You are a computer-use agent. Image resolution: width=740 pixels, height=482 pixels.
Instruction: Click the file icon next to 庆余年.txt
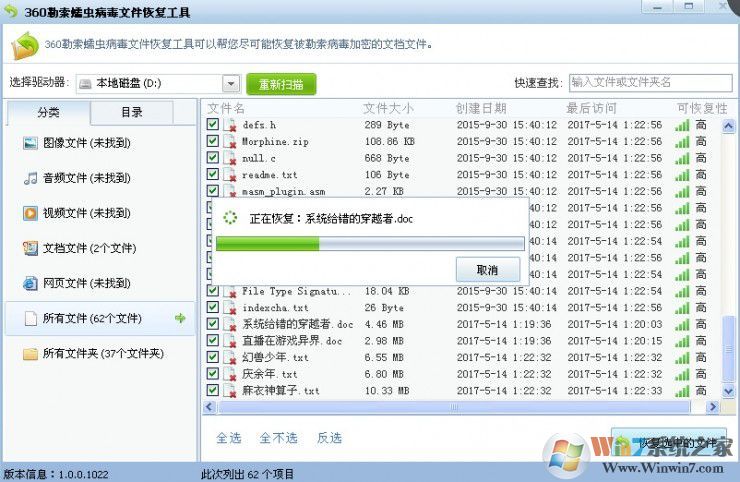(230, 374)
